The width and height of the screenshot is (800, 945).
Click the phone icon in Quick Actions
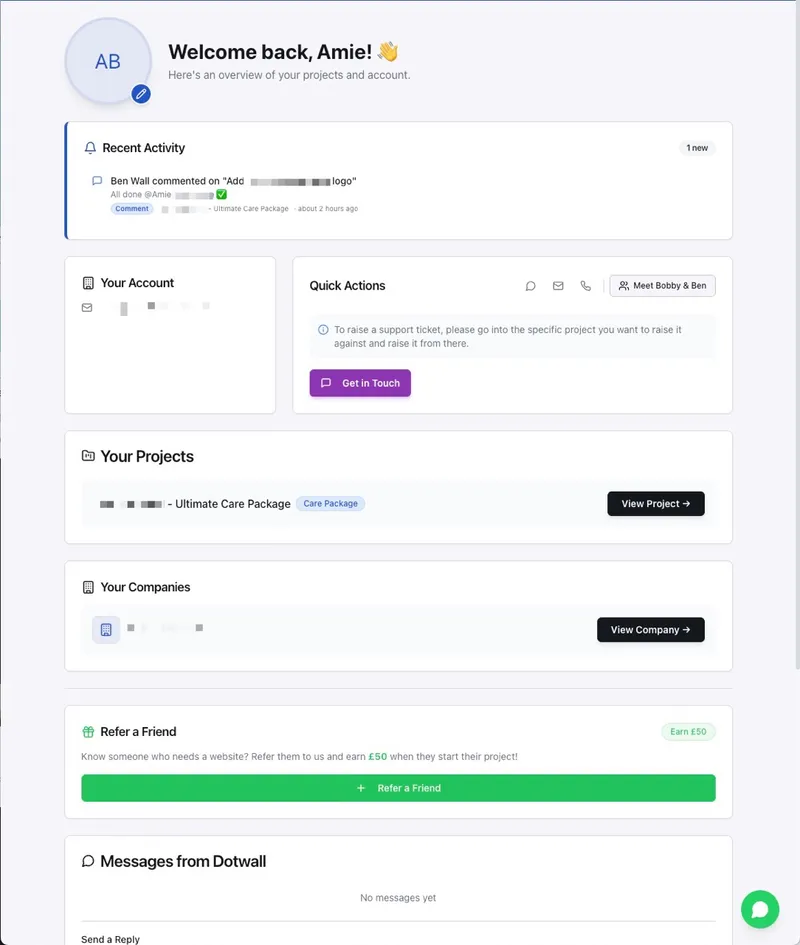coord(586,285)
